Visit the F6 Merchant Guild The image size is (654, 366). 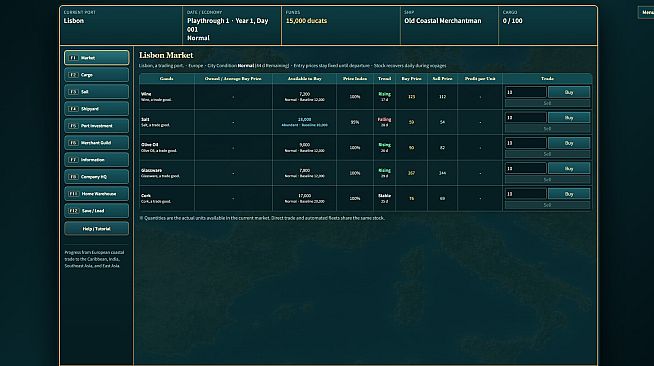(x=96, y=143)
